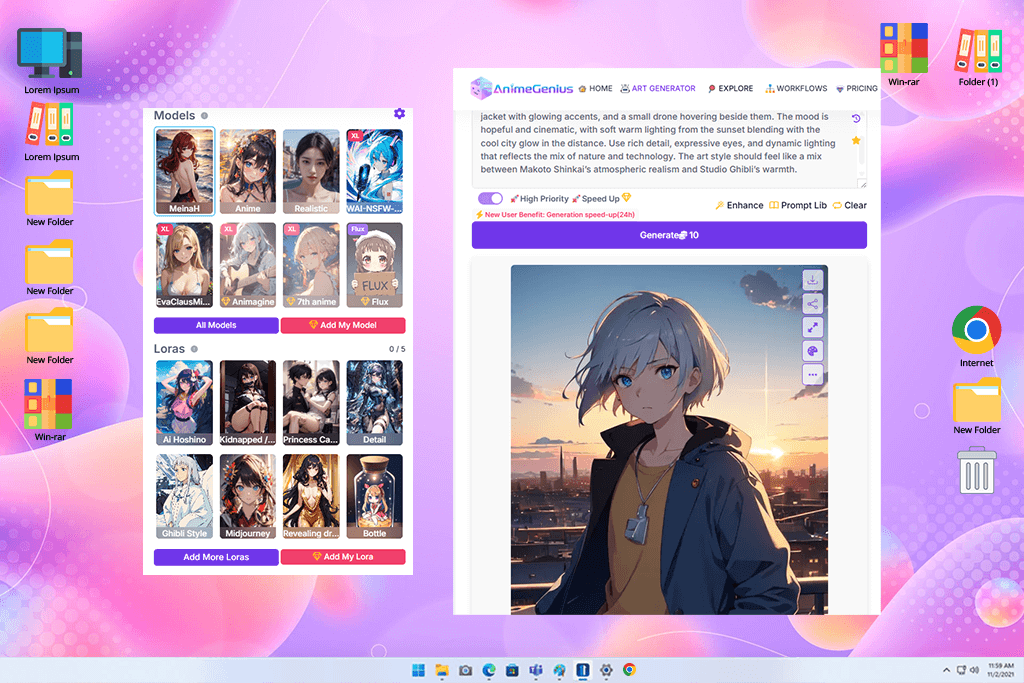Select the Princess Ca... lora thumbnail

(x=311, y=403)
